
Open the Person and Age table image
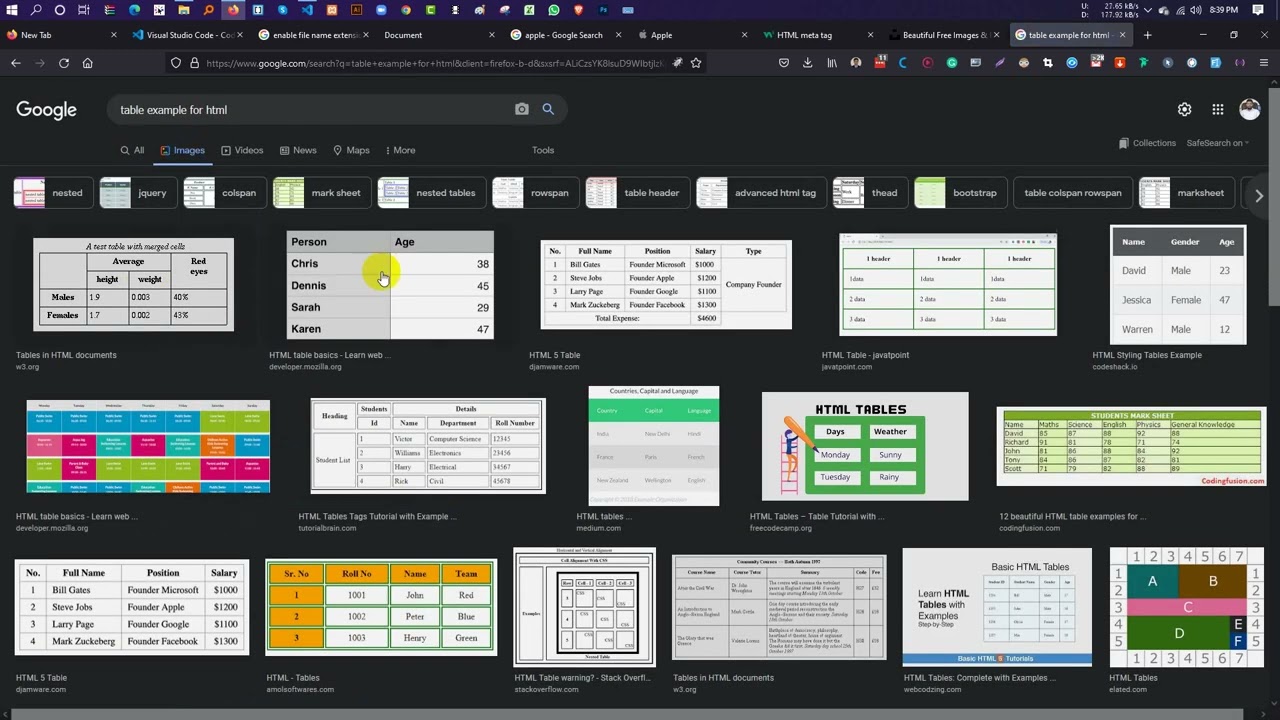[390, 285]
